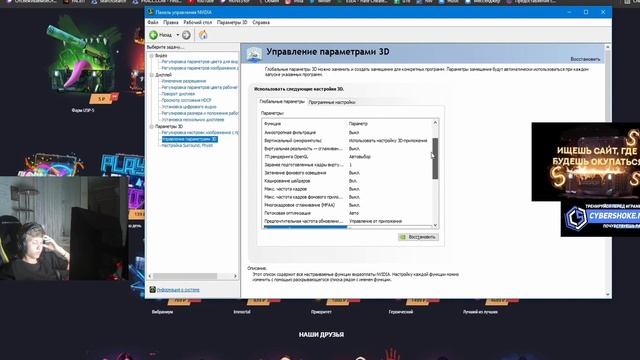Click the webcam overlay in browser
This screenshot has height=360, width=640.
[64, 228]
